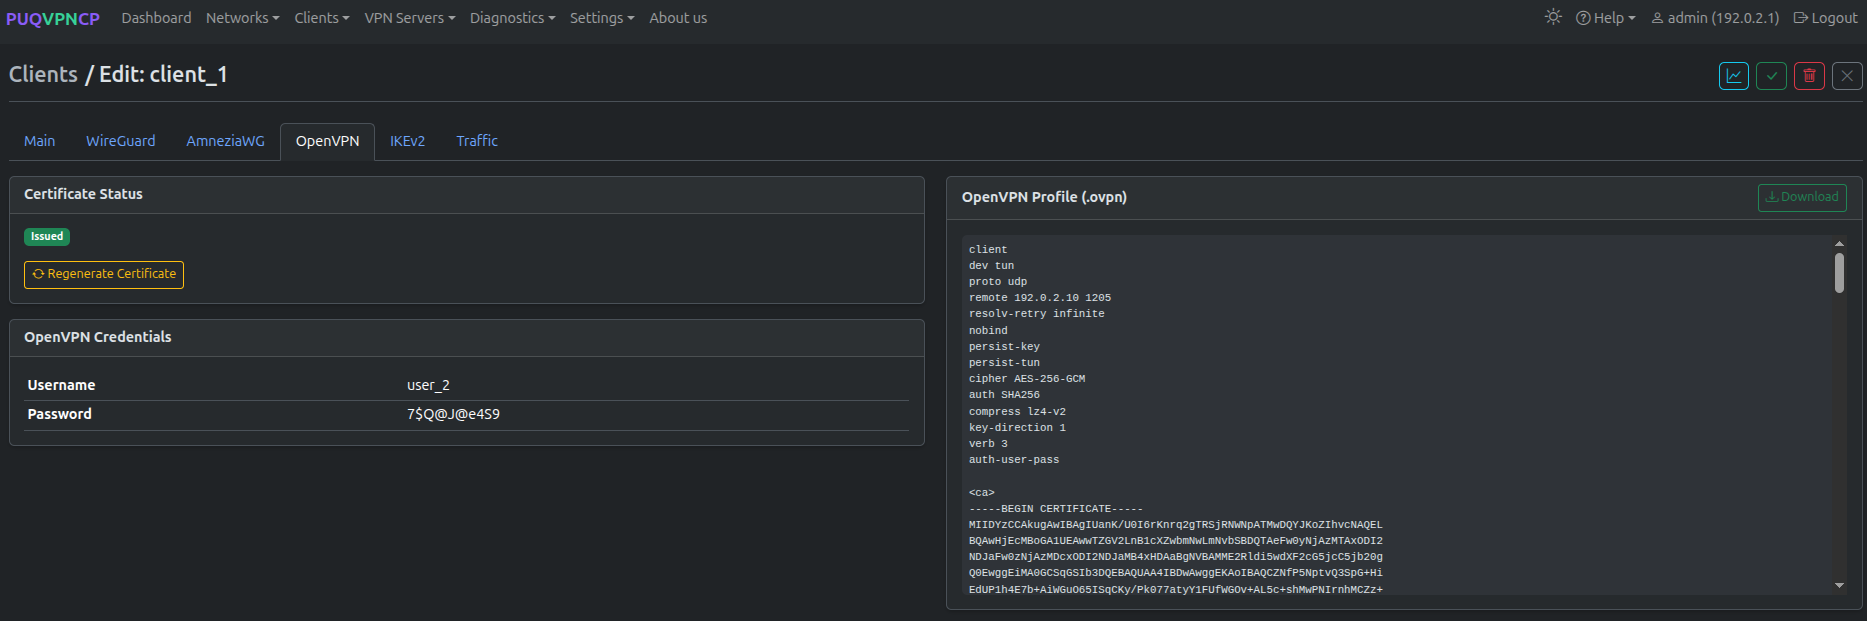Click the 'cipher AES-256-GCM' line
This screenshot has height=621, width=1867.
(x=1027, y=379)
